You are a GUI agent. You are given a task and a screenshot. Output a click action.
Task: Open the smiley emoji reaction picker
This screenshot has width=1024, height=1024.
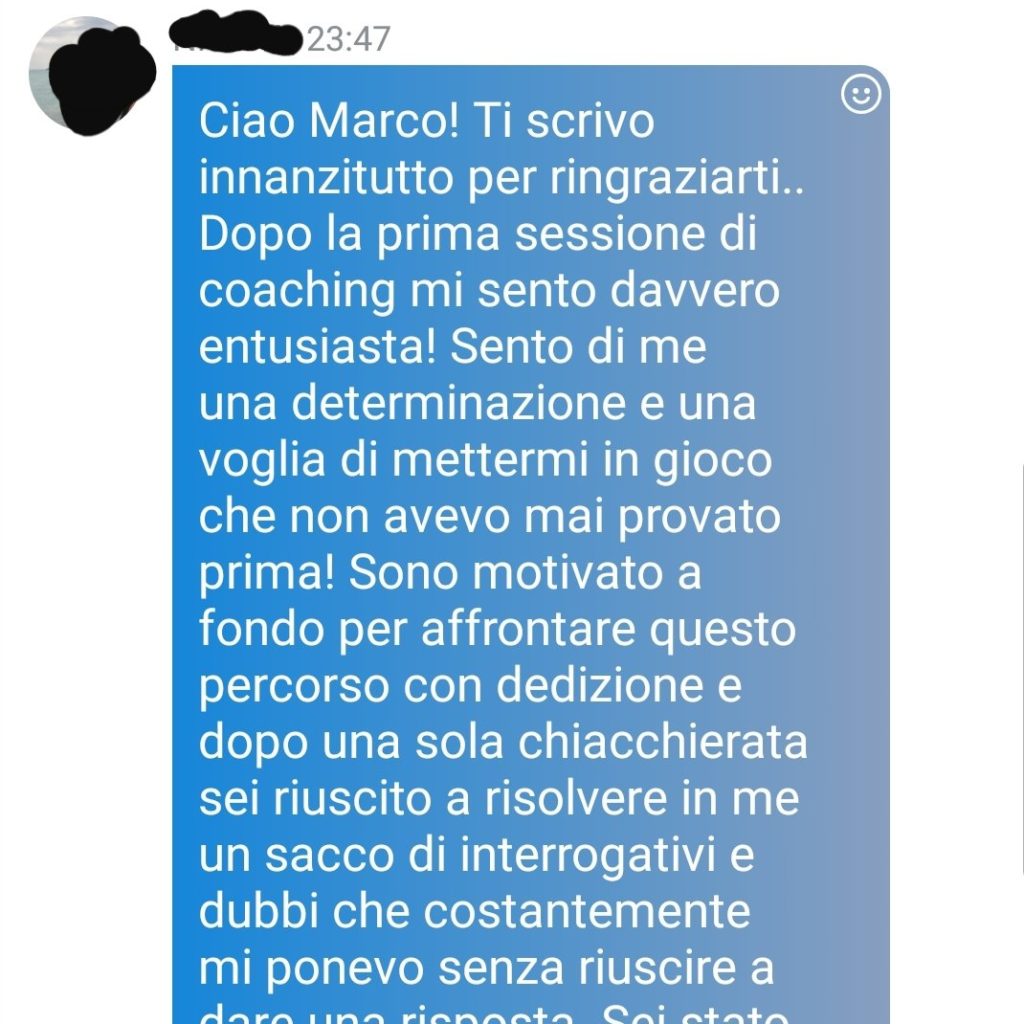(861, 94)
